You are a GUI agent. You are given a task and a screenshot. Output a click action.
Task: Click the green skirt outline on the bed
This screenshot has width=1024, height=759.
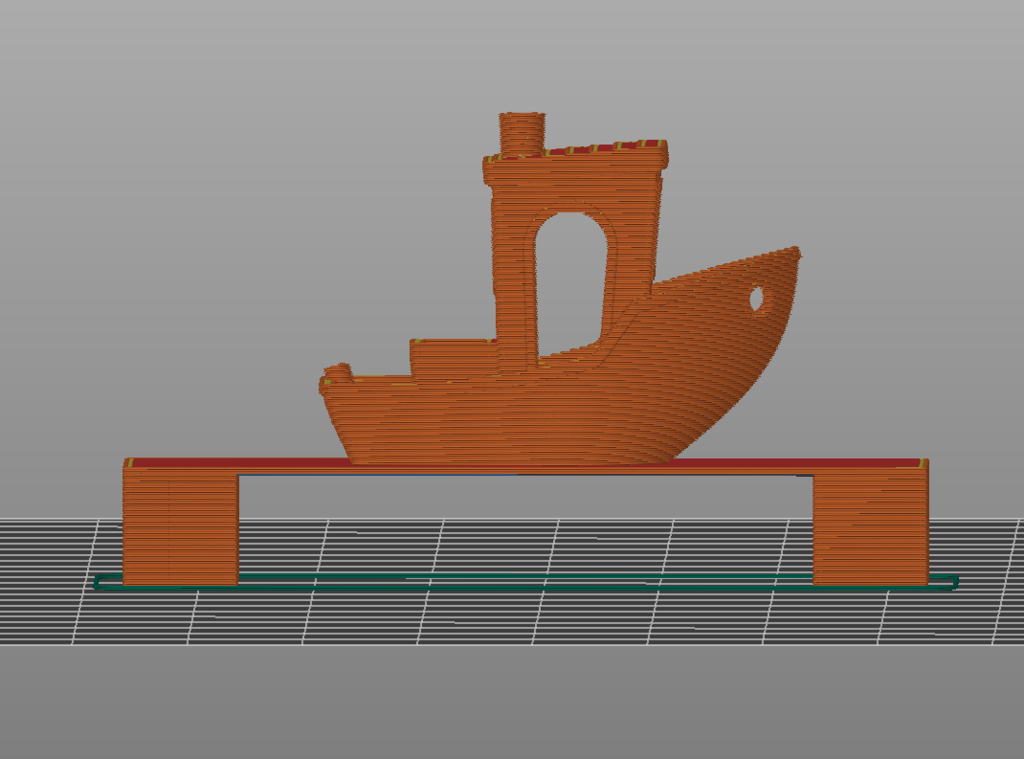pyautogui.click(x=526, y=583)
